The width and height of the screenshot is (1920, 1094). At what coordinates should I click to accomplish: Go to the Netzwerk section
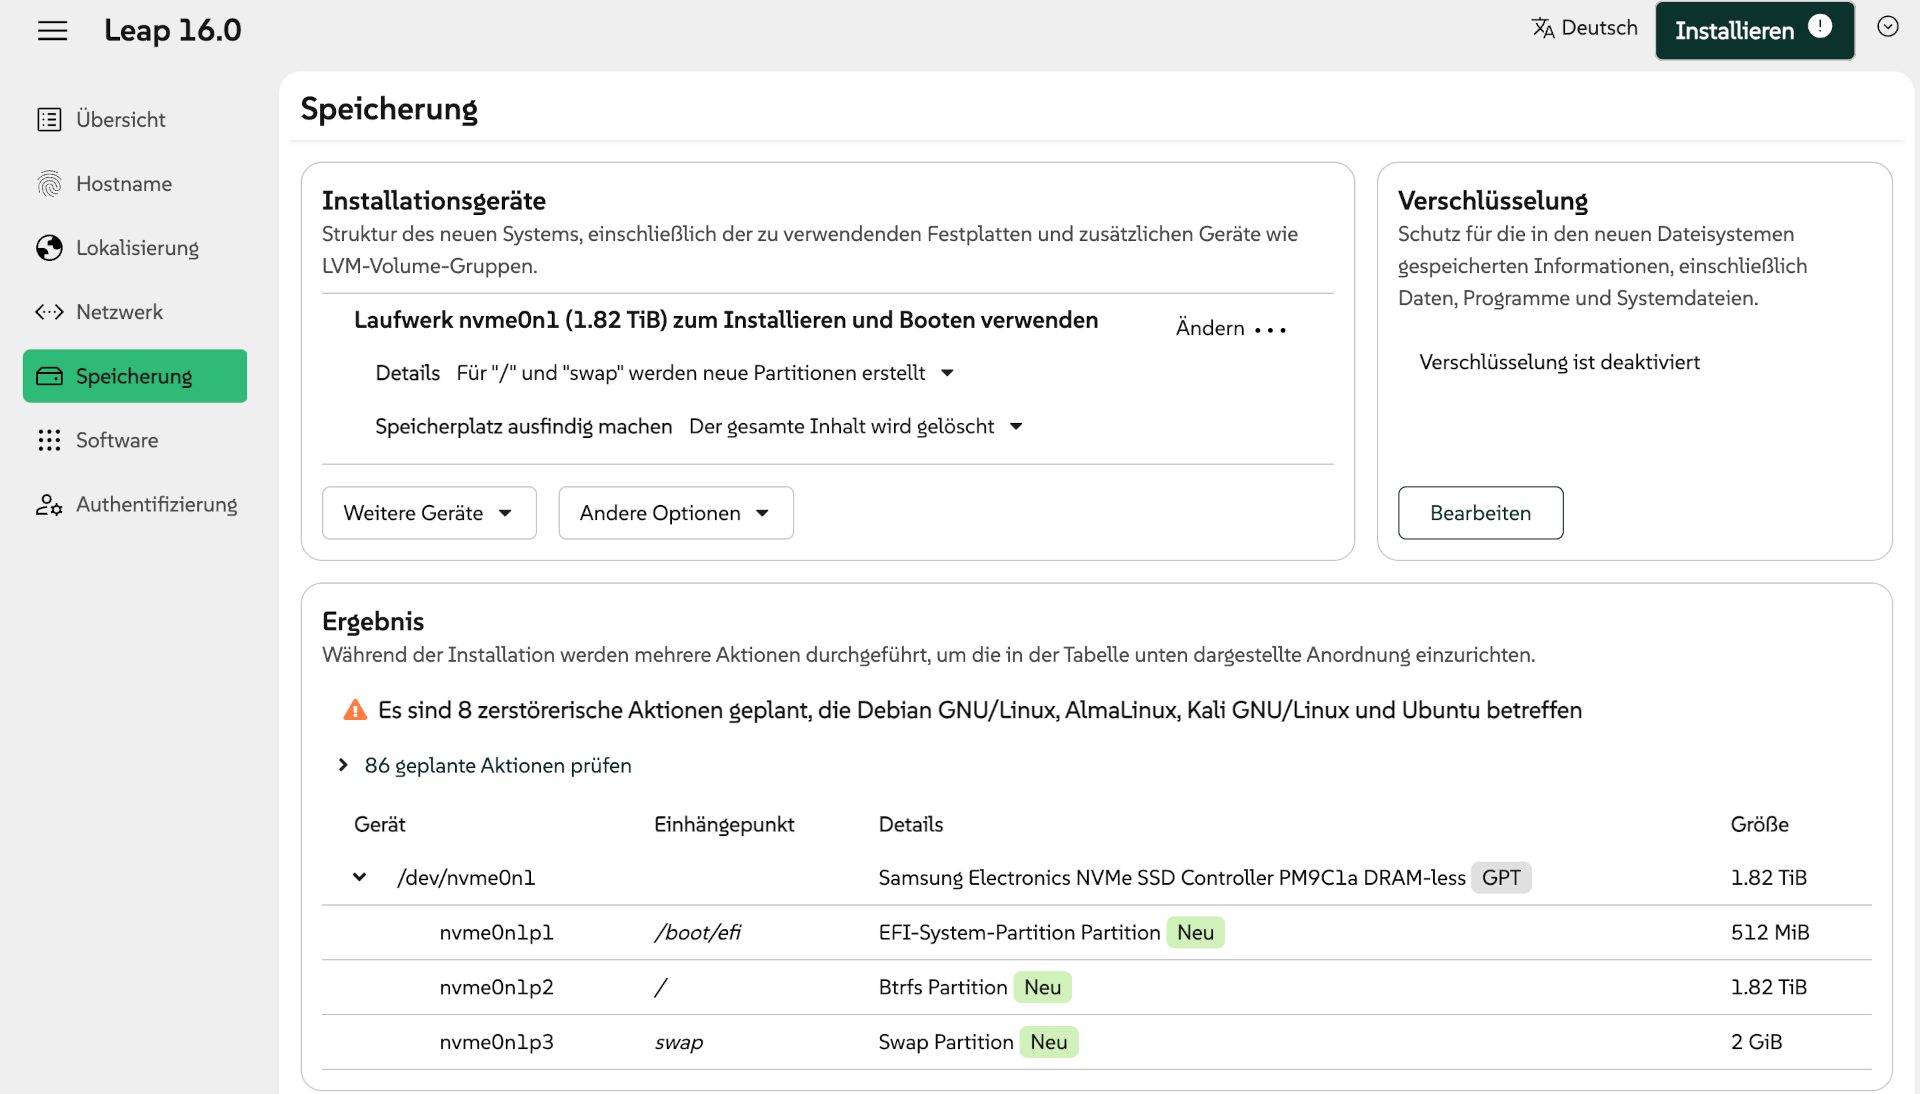coord(119,312)
